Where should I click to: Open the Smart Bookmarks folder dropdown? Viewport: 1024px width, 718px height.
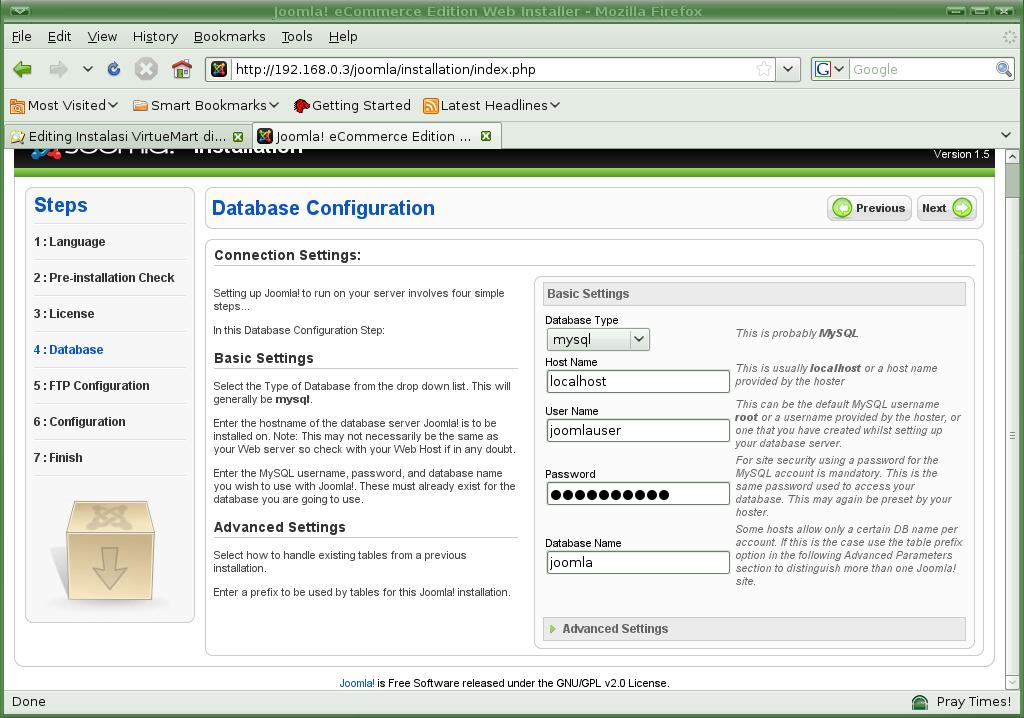coord(206,105)
